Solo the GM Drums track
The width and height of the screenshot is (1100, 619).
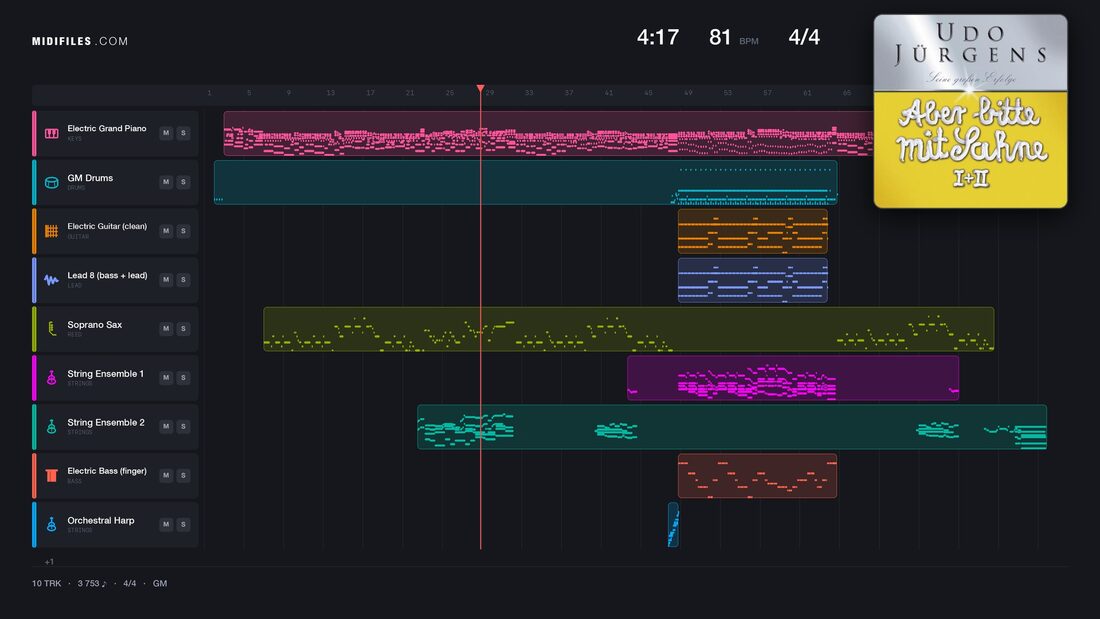(x=183, y=182)
